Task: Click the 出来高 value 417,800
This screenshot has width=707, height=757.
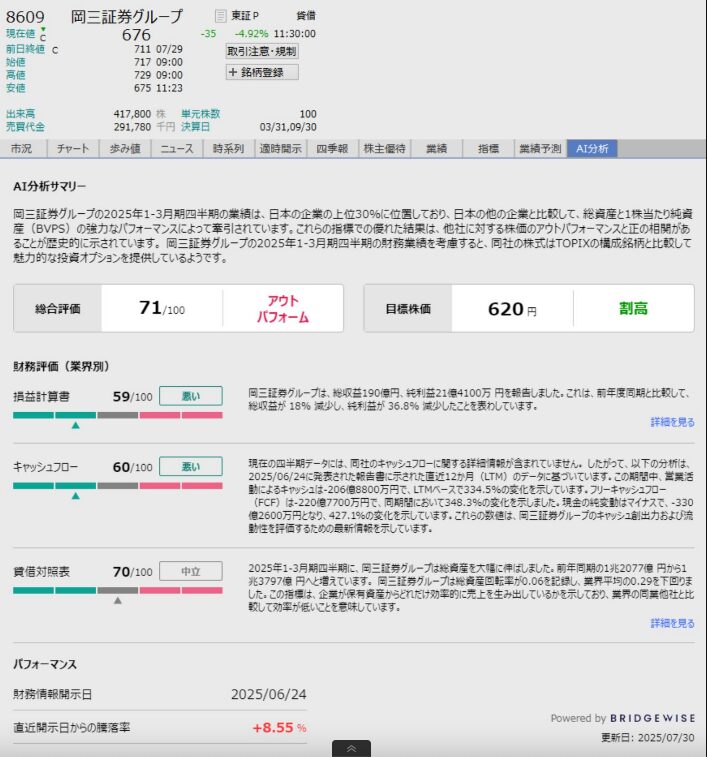Action: pos(132,114)
